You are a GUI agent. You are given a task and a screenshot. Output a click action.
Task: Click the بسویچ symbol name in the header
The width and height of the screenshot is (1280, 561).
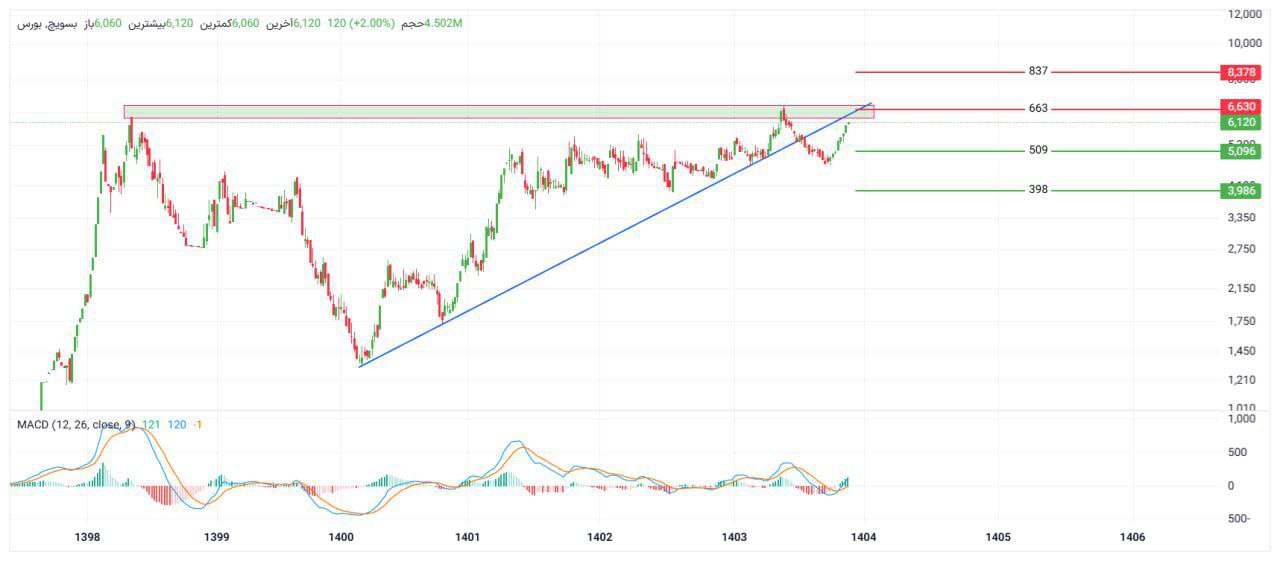54,23
